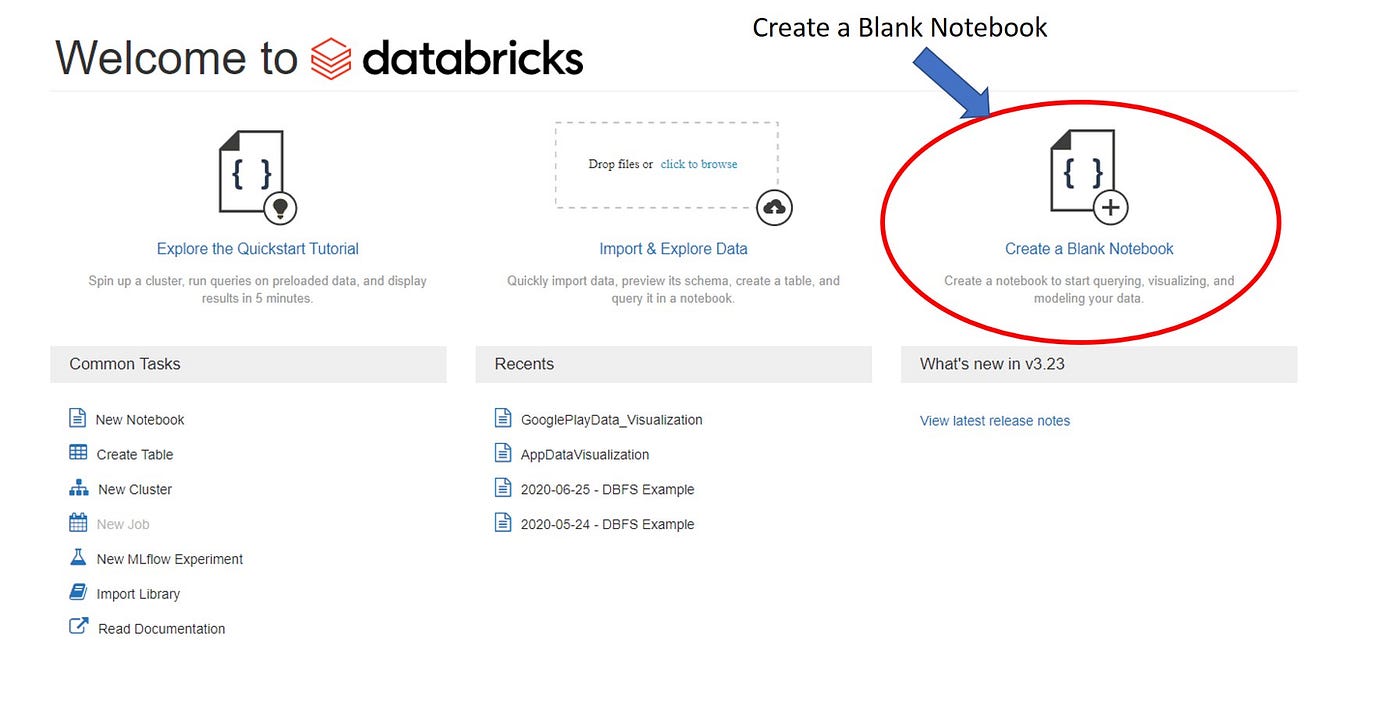The width and height of the screenshot is (1400, 710).
Task: Click the New Cluster hierarchy icon
Action: 79,488
